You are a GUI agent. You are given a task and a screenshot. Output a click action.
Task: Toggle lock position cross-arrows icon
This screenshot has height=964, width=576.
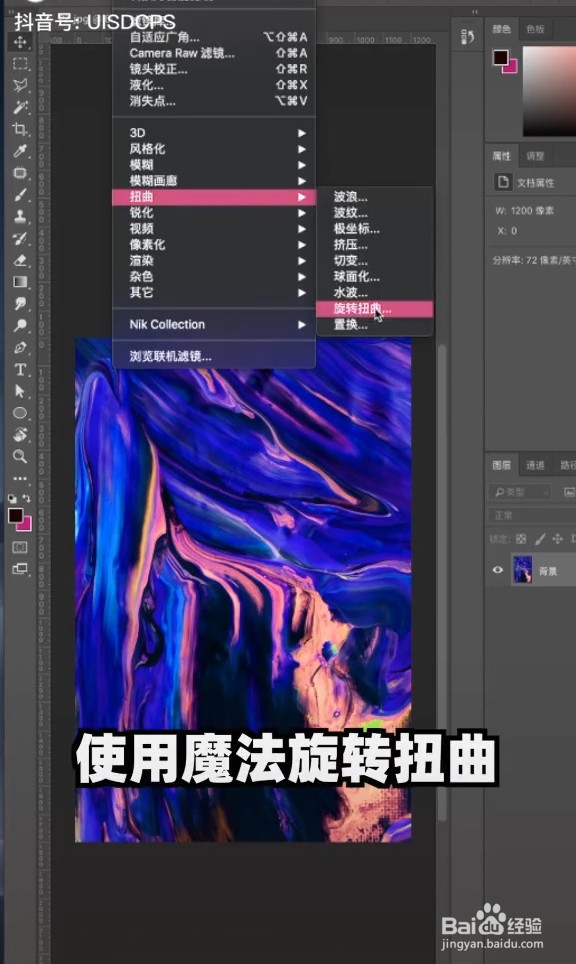pyautogui.click(x=557, y=539)
